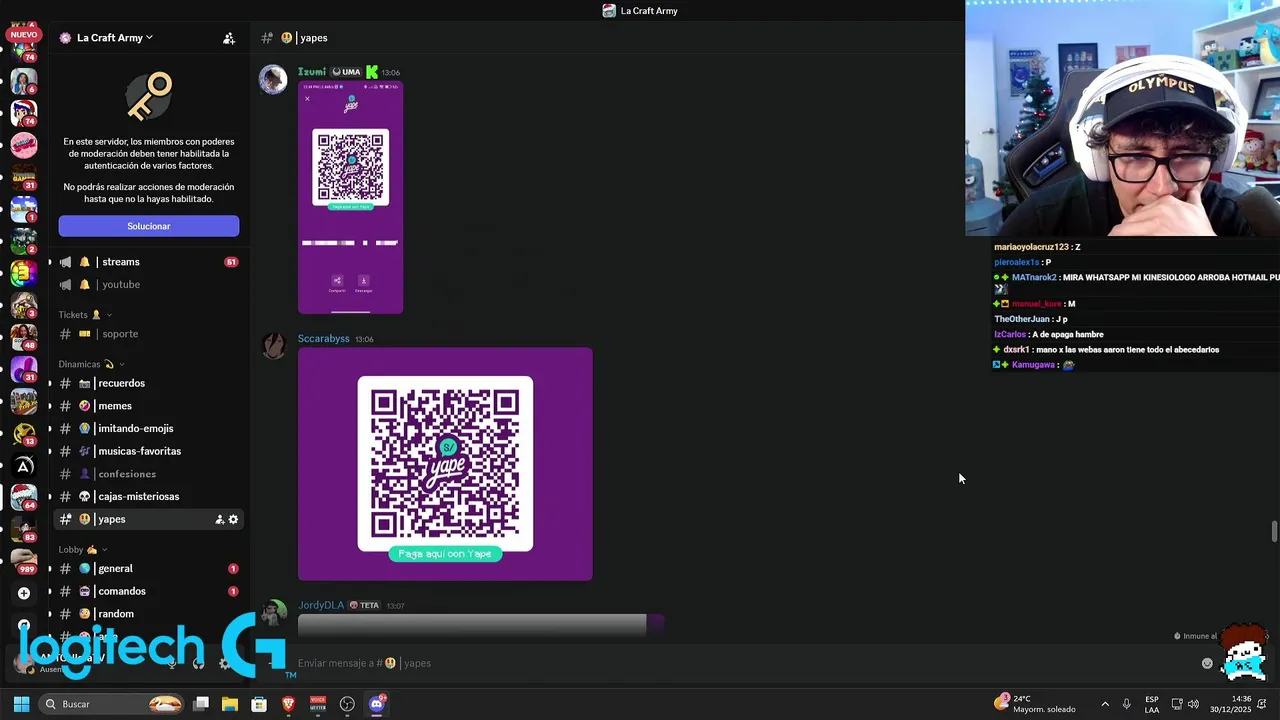Screen dimensions: 1280x720
Task: Open Izumi's Yape QR screenshot thumbnail
Action: pyautogui.click(x=350, y=197)
